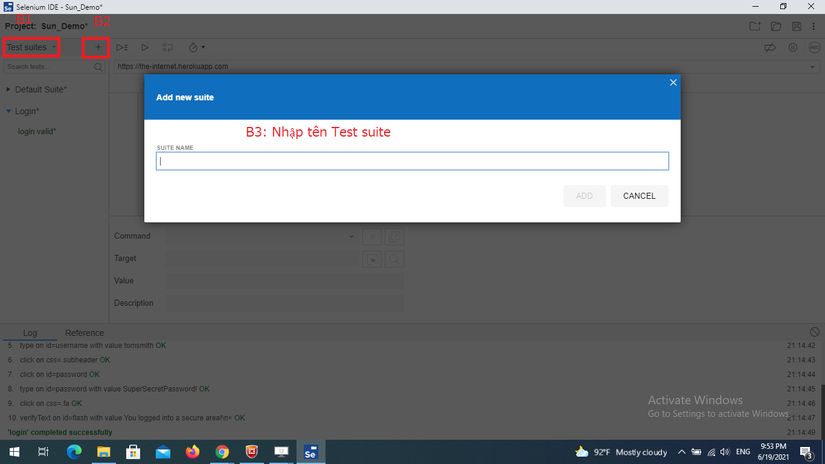Click log entry 'click on css=.fa OK'

point(51,404)
